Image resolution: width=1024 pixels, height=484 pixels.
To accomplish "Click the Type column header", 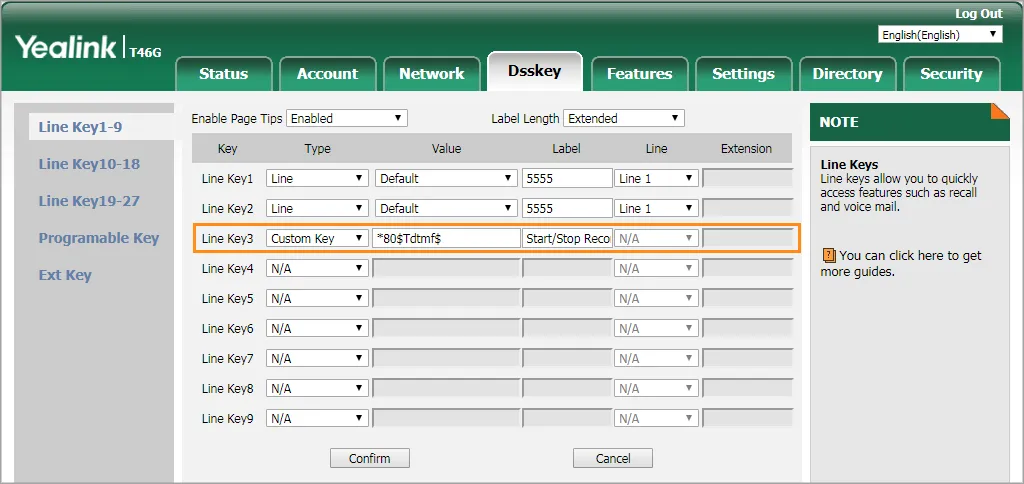I will tap(317, 149).
